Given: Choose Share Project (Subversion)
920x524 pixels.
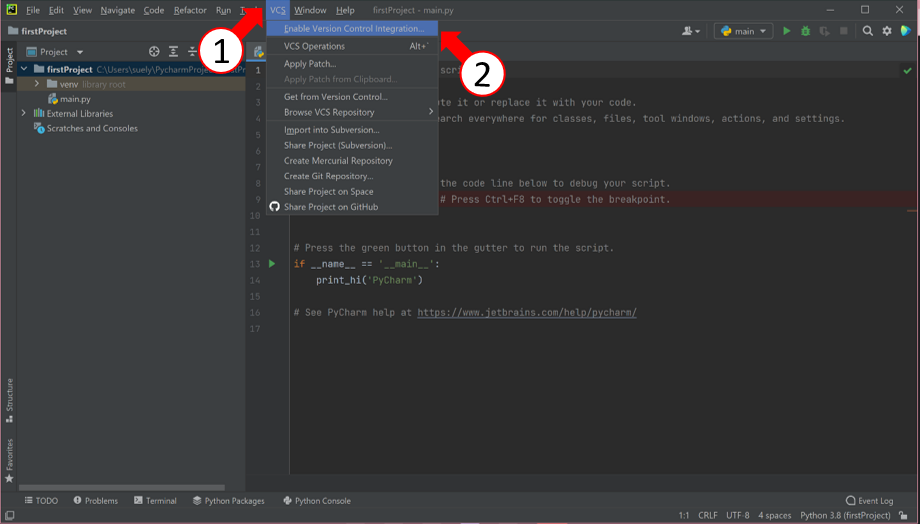Looking at the screenshot, I should pyautogui.click(x=352, y=145).
